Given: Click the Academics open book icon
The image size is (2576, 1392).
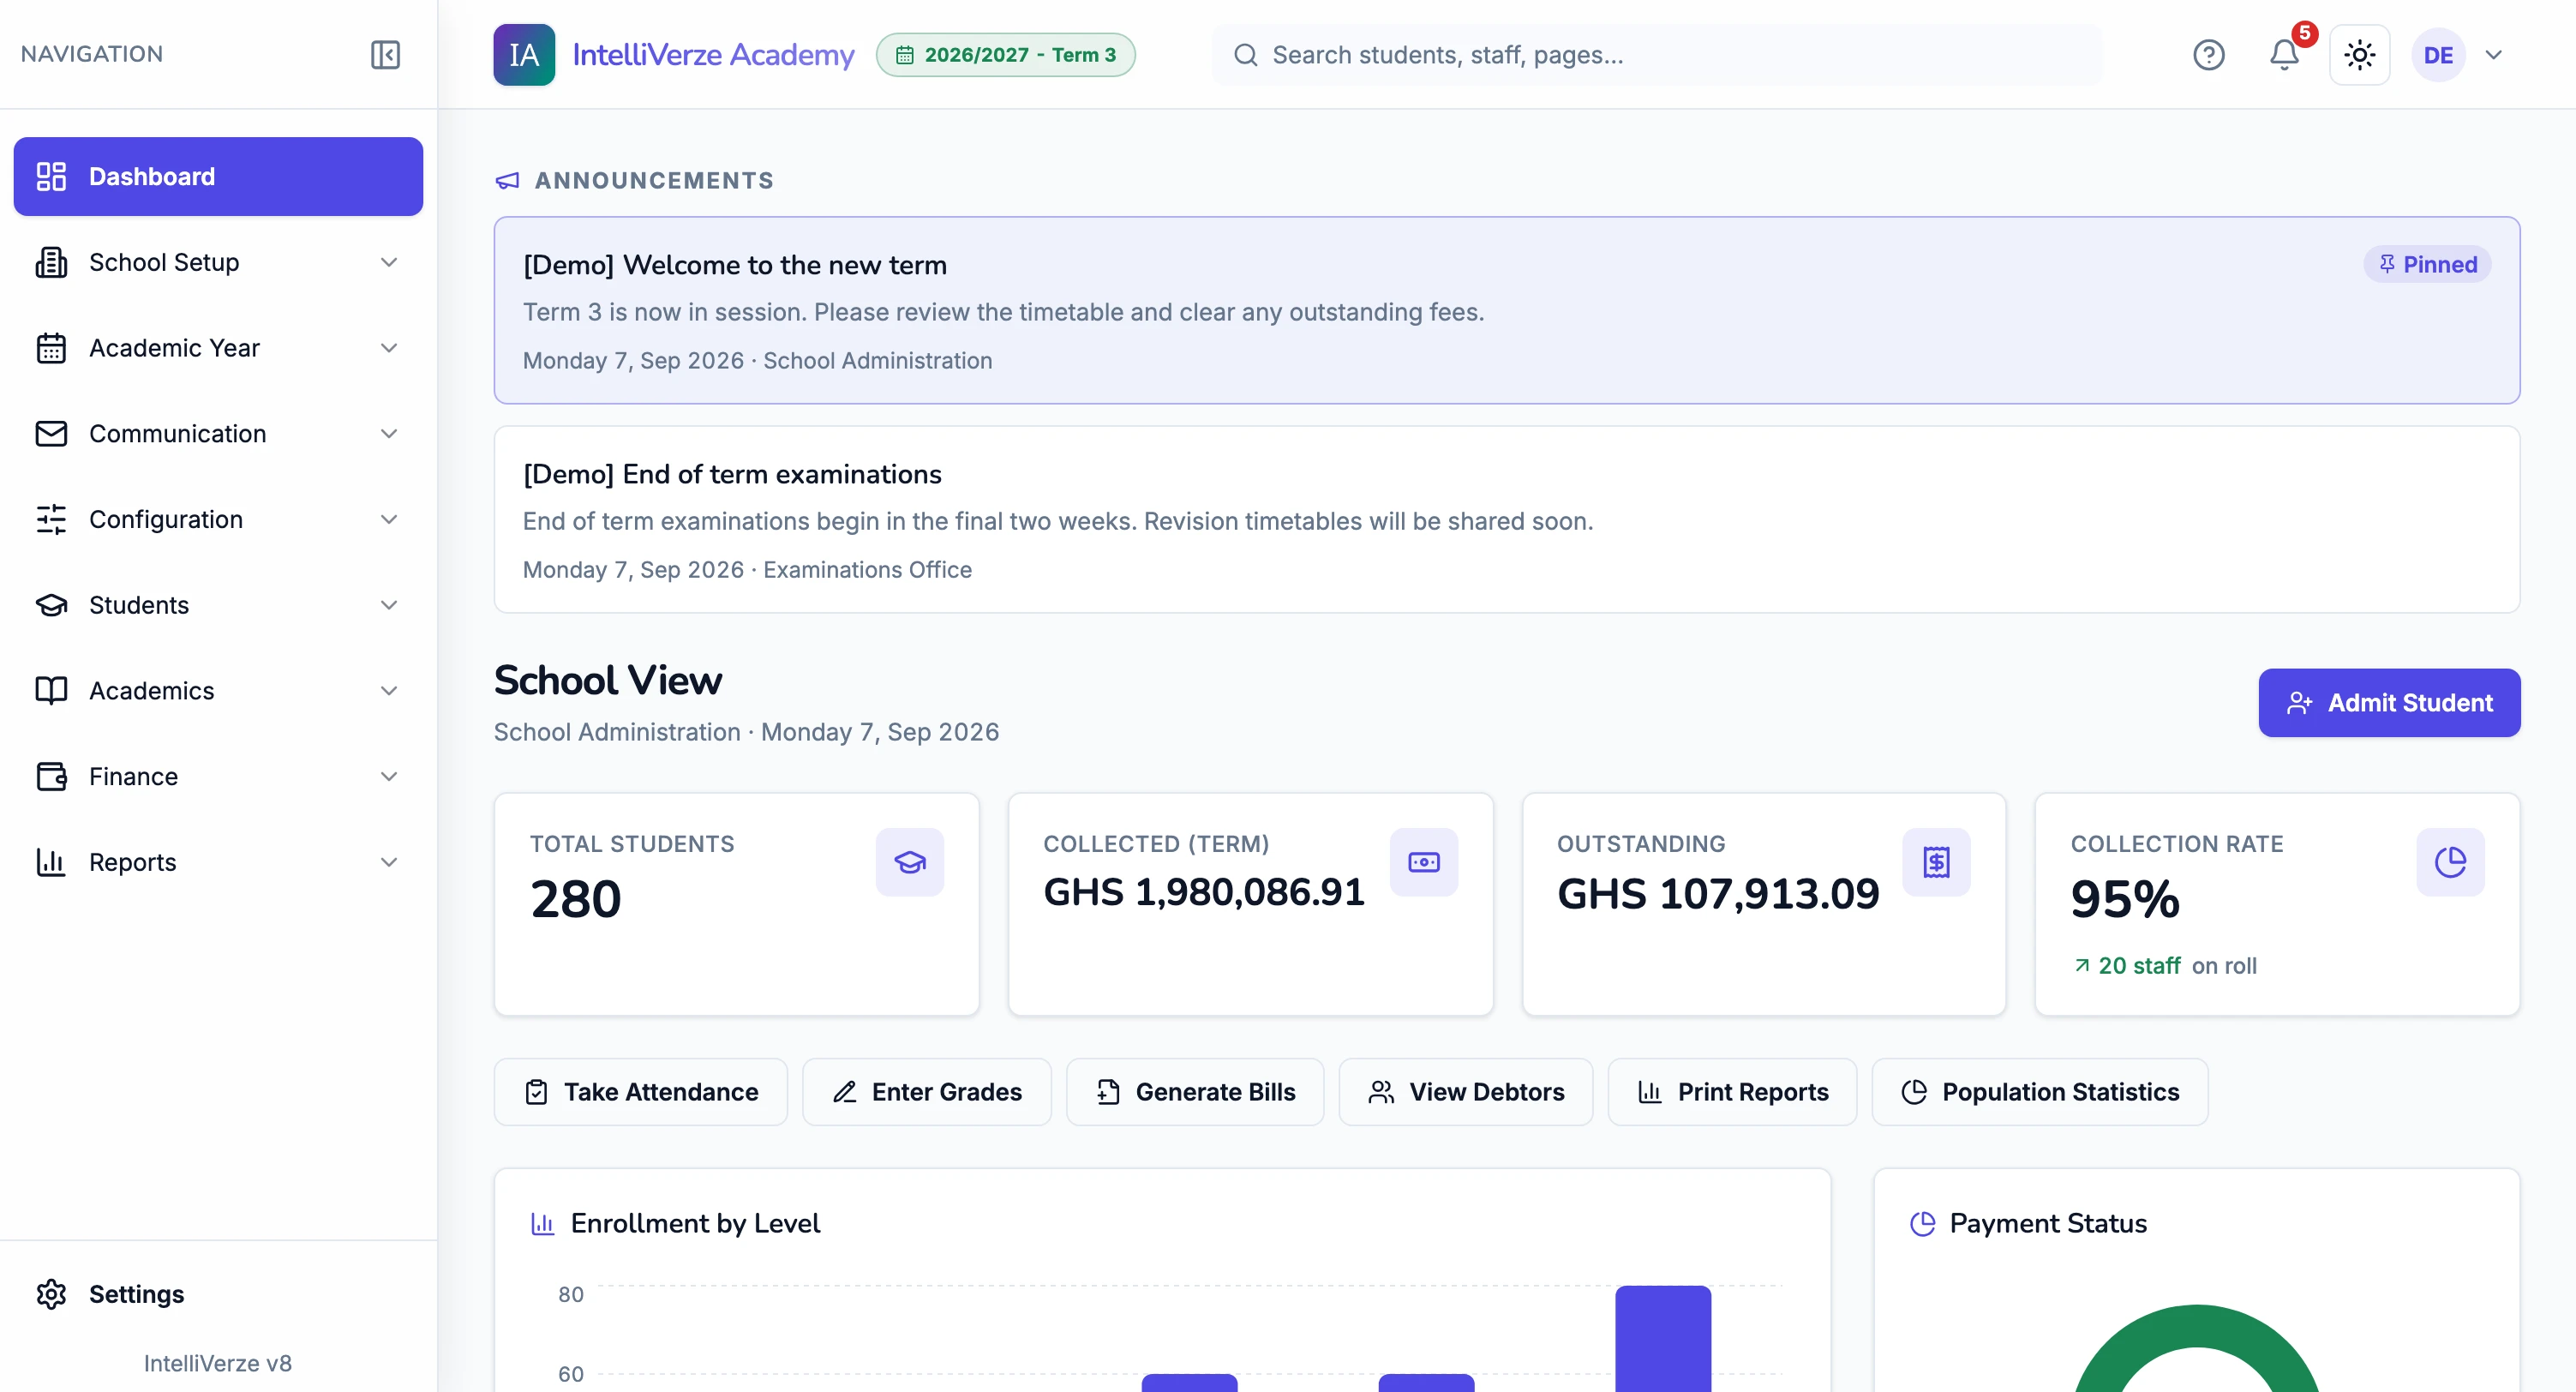Looking at the screenshot, I should [51, 691].
